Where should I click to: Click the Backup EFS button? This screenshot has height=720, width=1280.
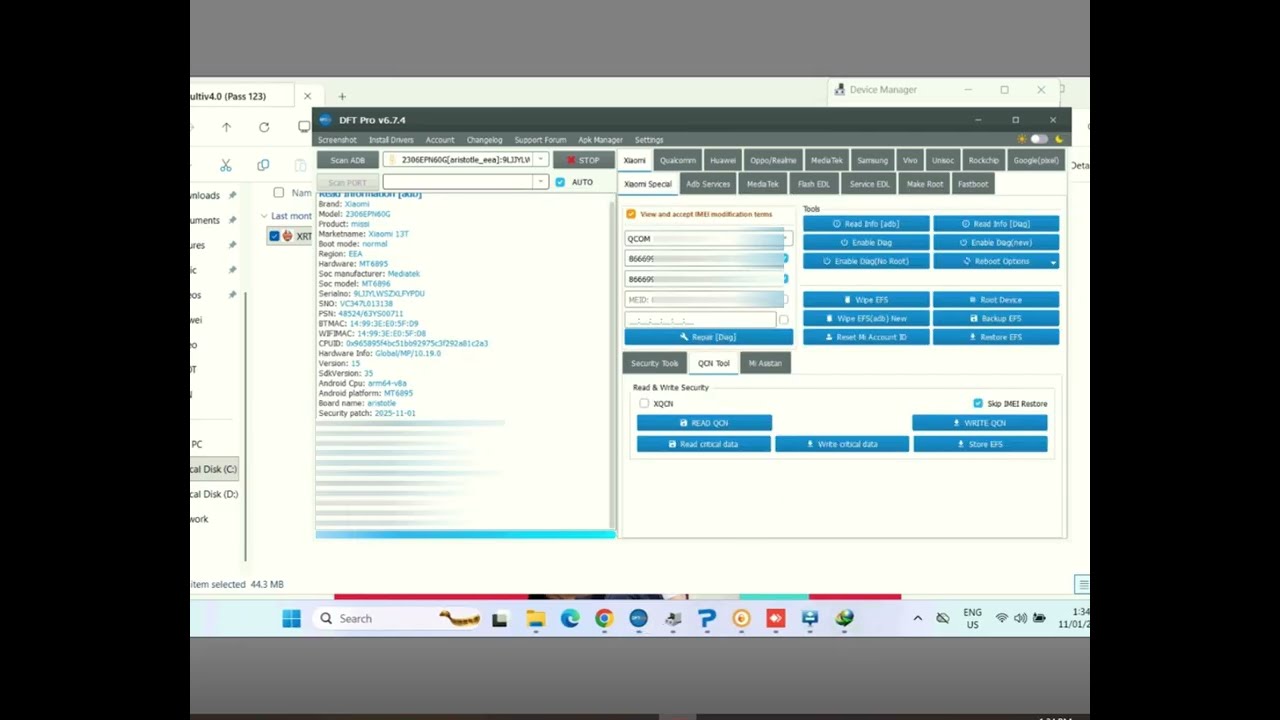coord(996,318)
